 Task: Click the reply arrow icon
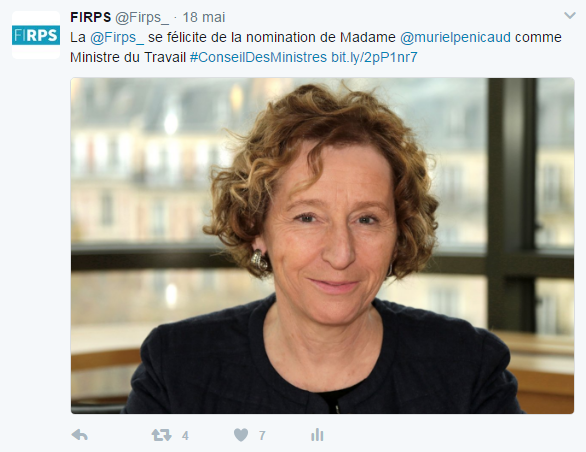(79, 435)
